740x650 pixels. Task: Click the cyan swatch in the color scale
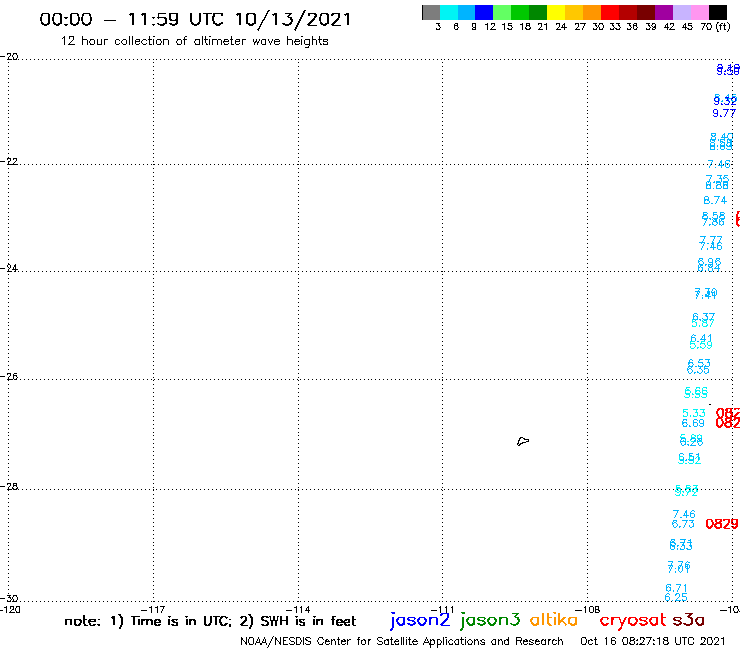pyautogui.click(x=449, y=12)
